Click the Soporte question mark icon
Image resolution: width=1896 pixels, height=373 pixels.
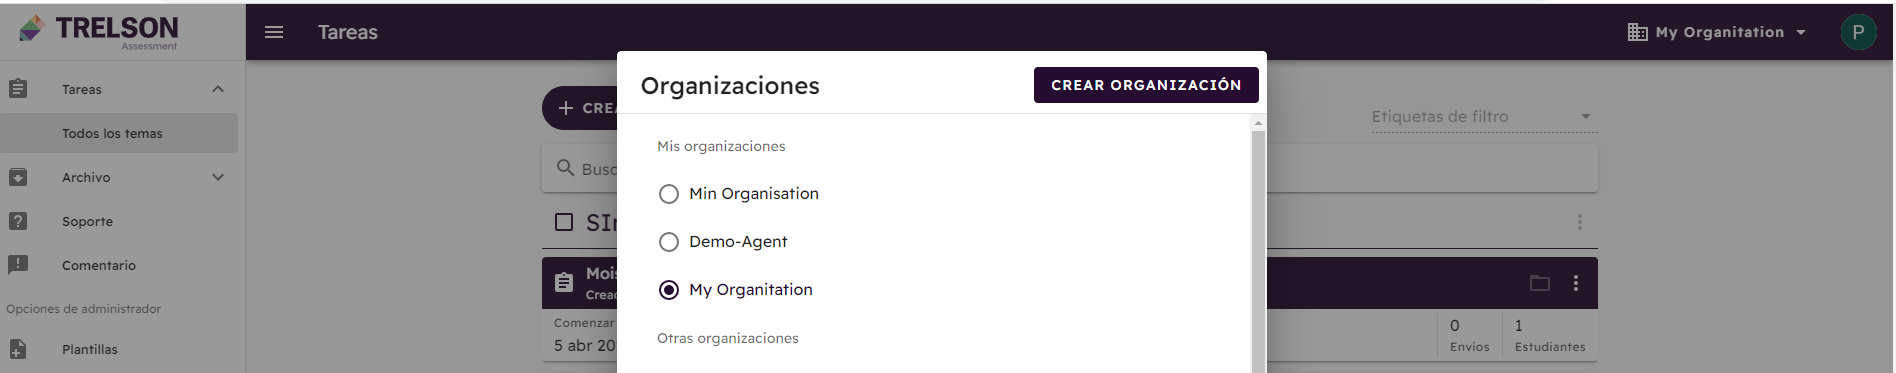18,221
